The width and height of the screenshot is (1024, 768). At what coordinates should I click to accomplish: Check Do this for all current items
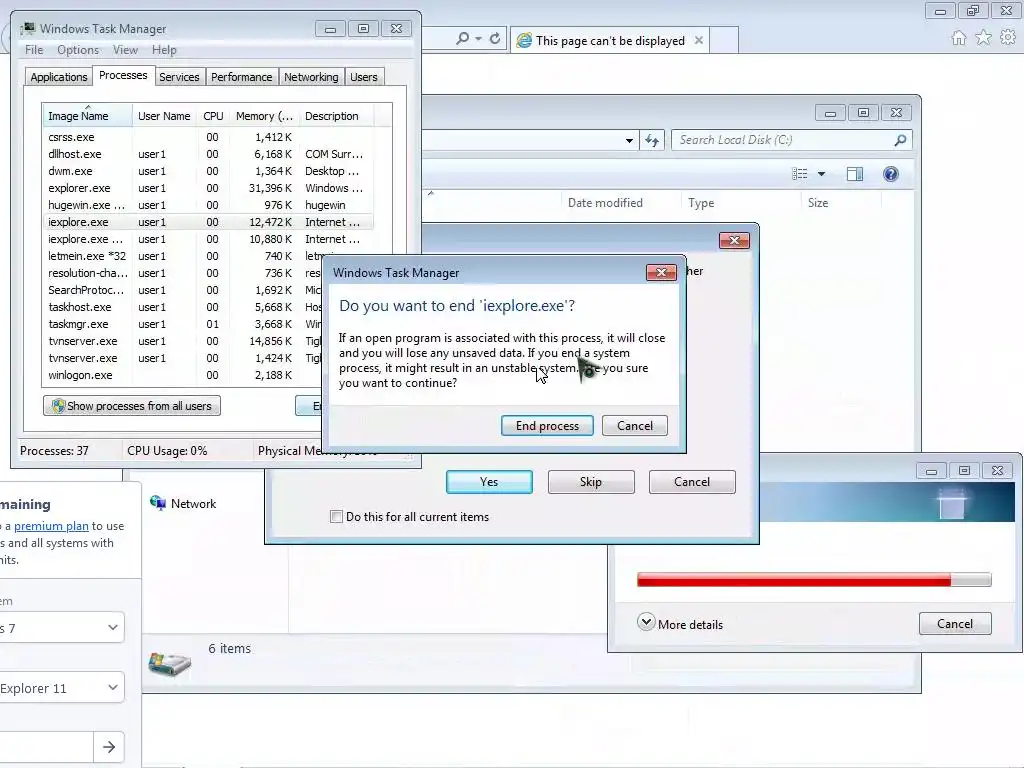(336, 517)
